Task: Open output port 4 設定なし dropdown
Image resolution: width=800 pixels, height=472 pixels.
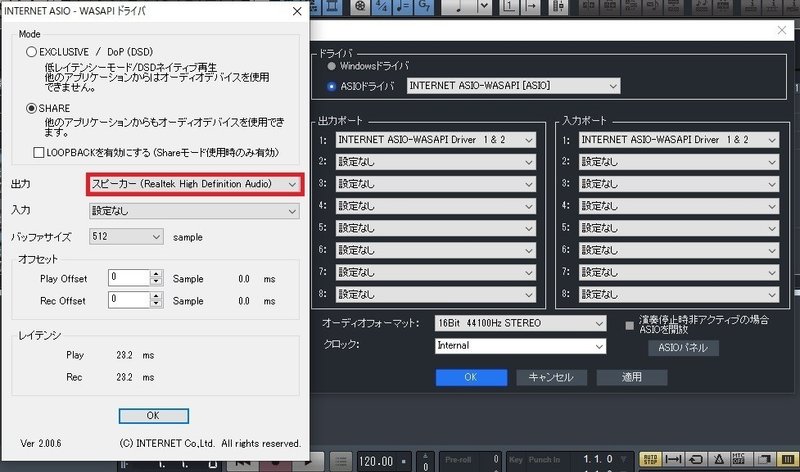Action: point(436,206)
